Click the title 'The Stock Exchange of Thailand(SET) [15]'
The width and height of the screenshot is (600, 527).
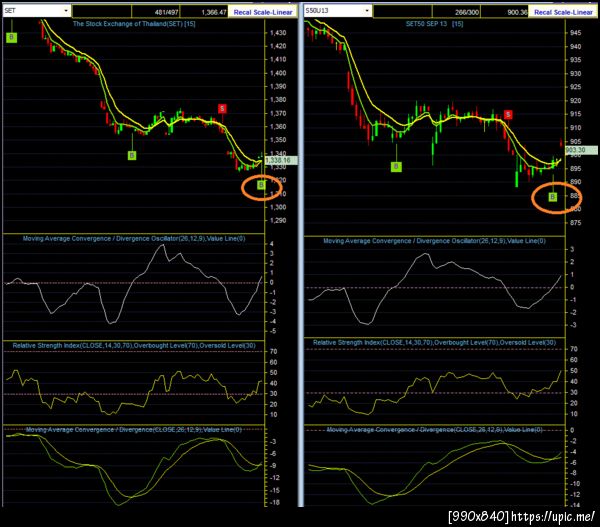coord(134,24)
